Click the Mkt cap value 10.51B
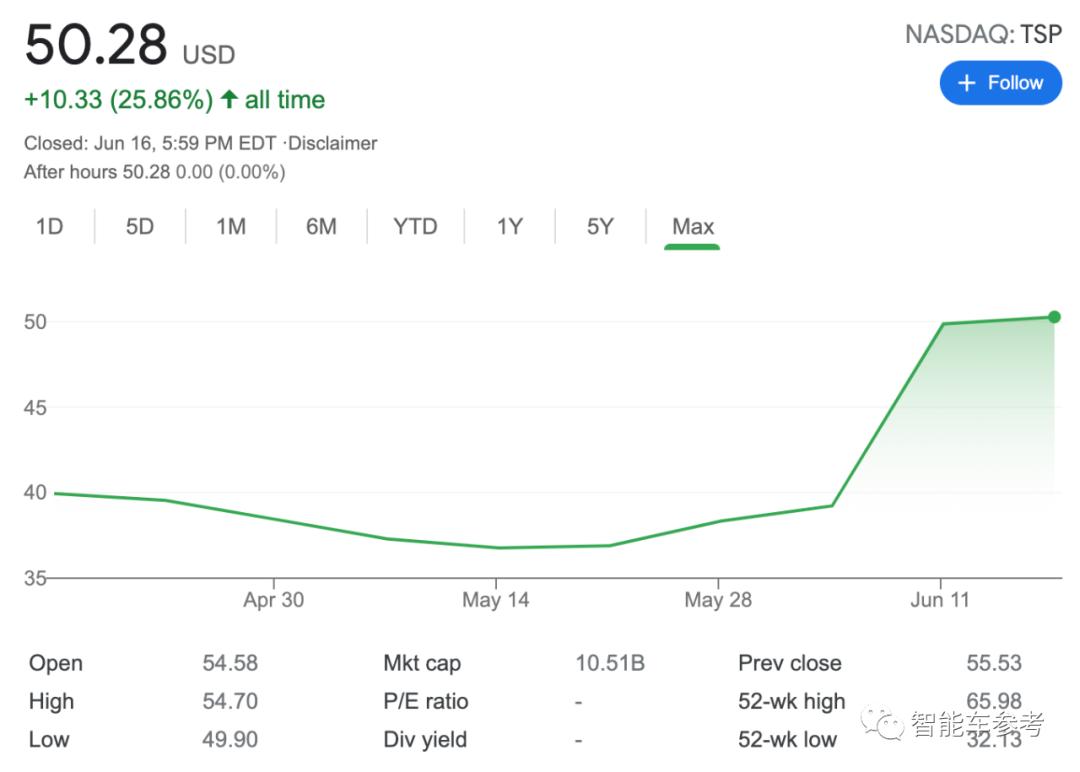The height and width of the screenshot is (772, 1080). coord(610,663)
